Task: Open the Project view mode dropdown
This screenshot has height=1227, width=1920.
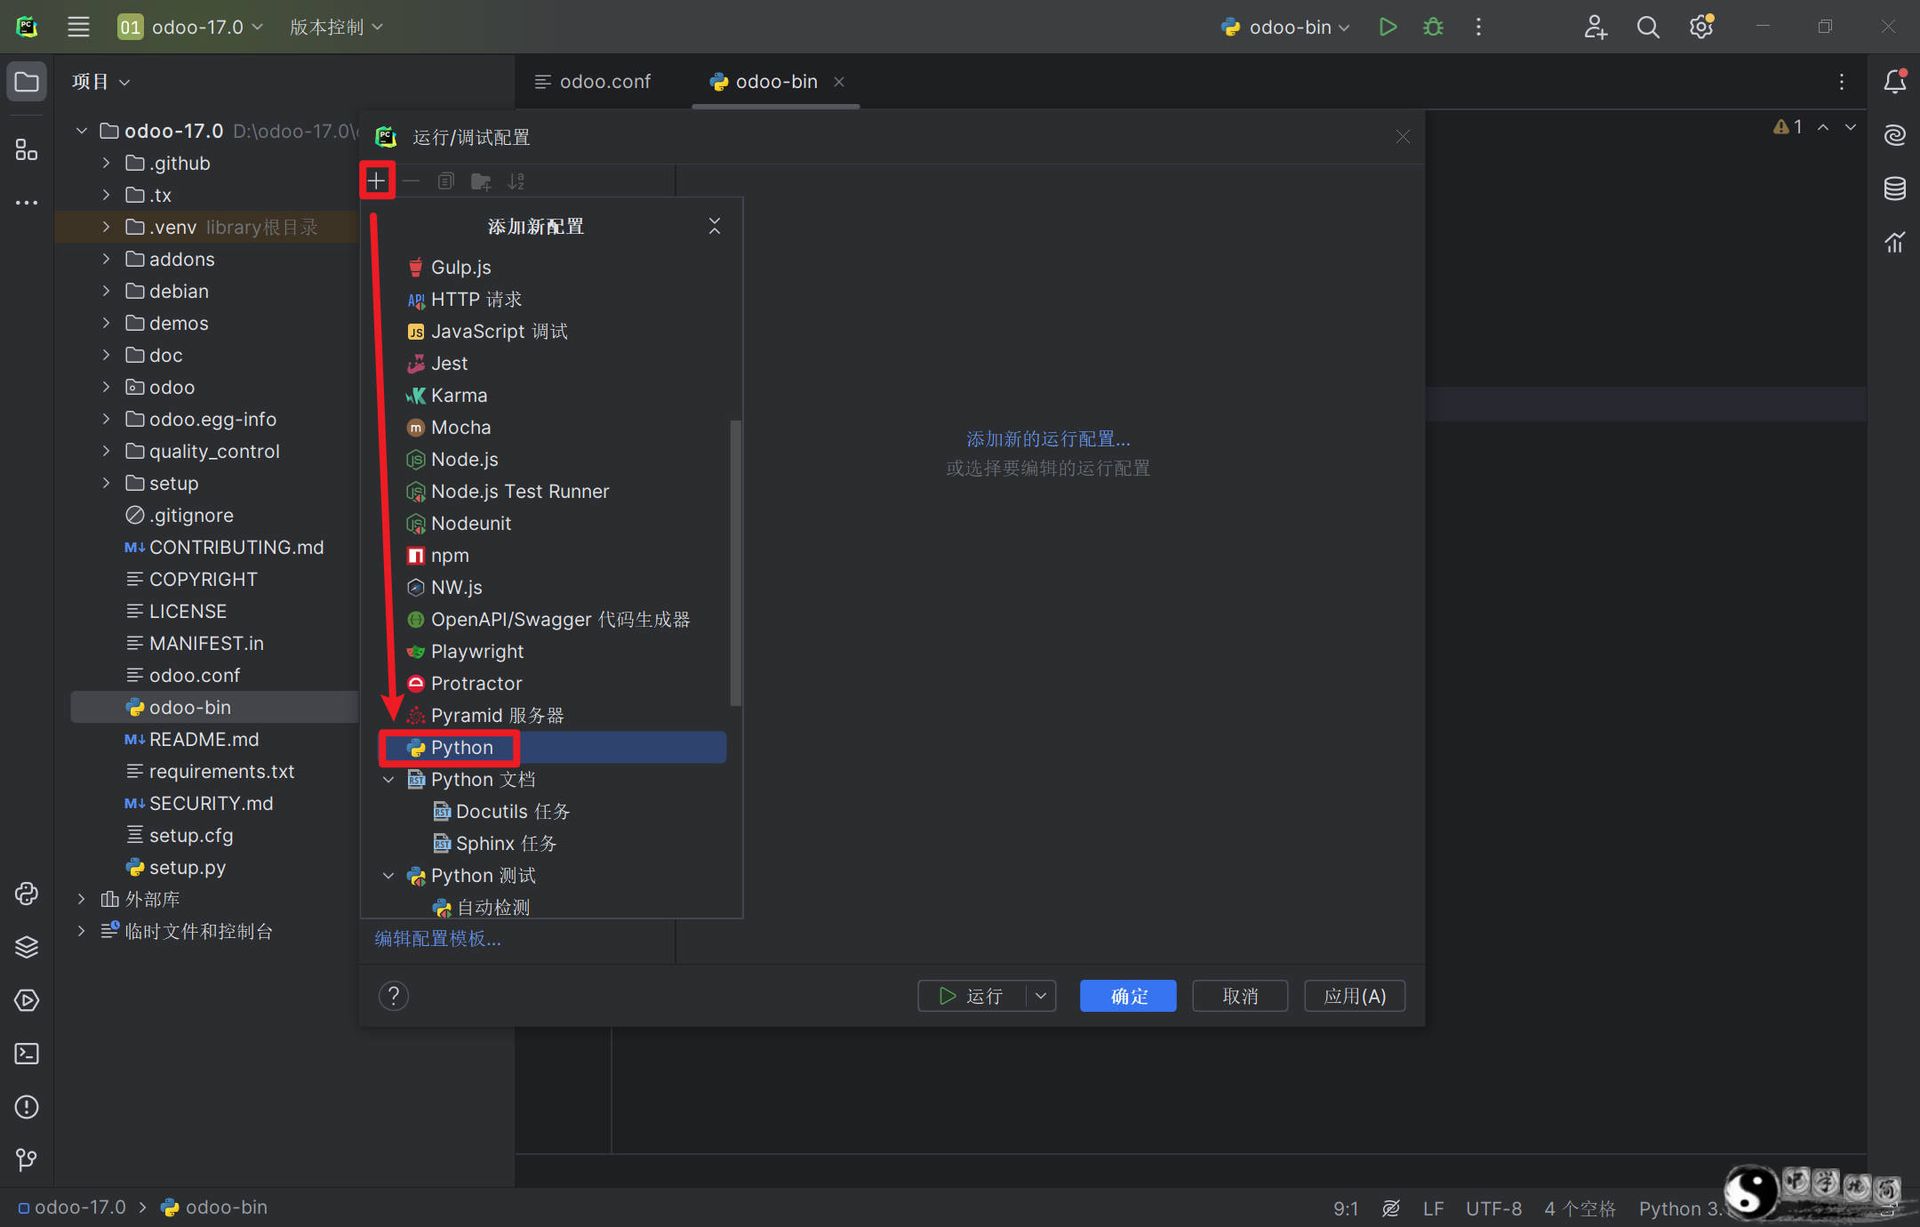Action: (x=101, y=82)
